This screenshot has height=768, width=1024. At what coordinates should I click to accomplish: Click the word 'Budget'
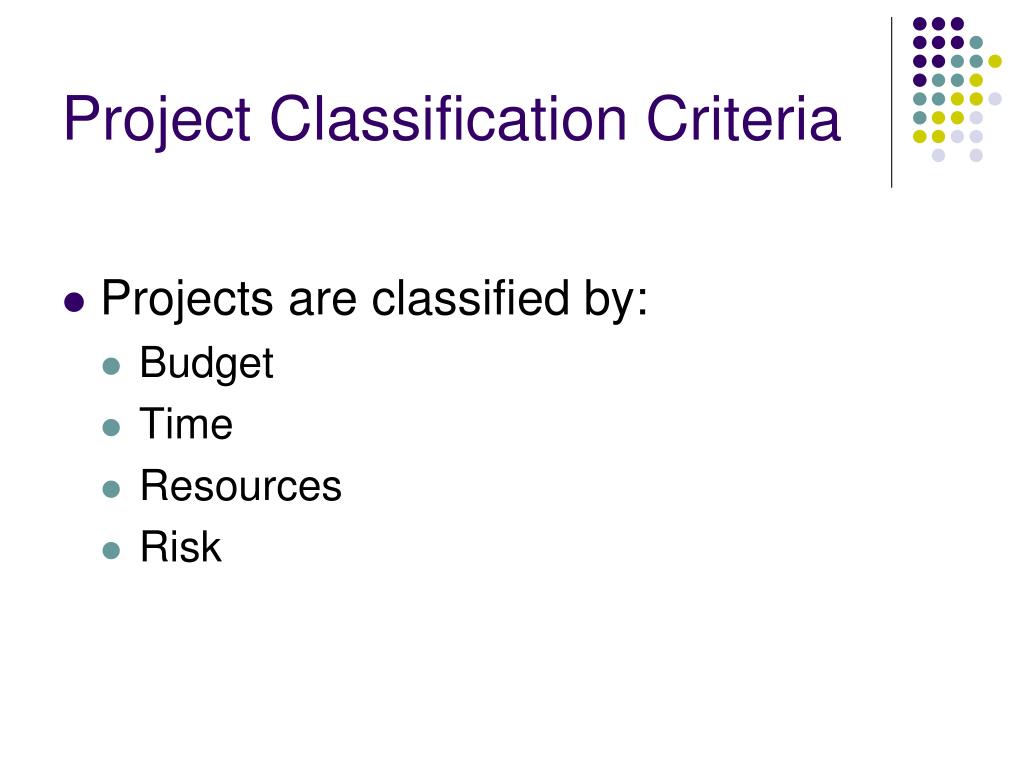point(206,363)
